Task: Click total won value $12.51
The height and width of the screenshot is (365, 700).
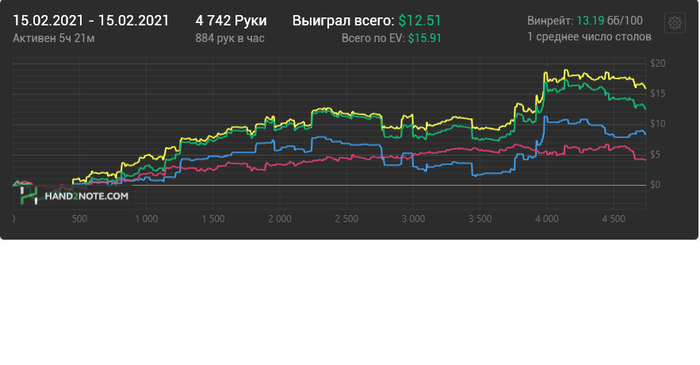Action: click(x=420, y=21)
